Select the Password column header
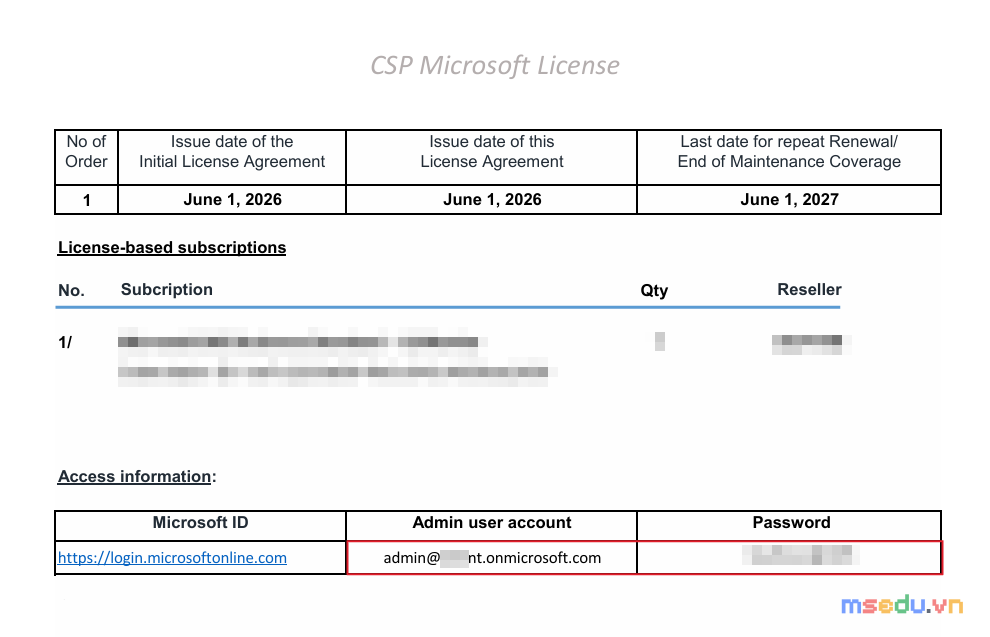Image resolution: width=990 pixels, height=637 pixels. (x=789, y=523)
